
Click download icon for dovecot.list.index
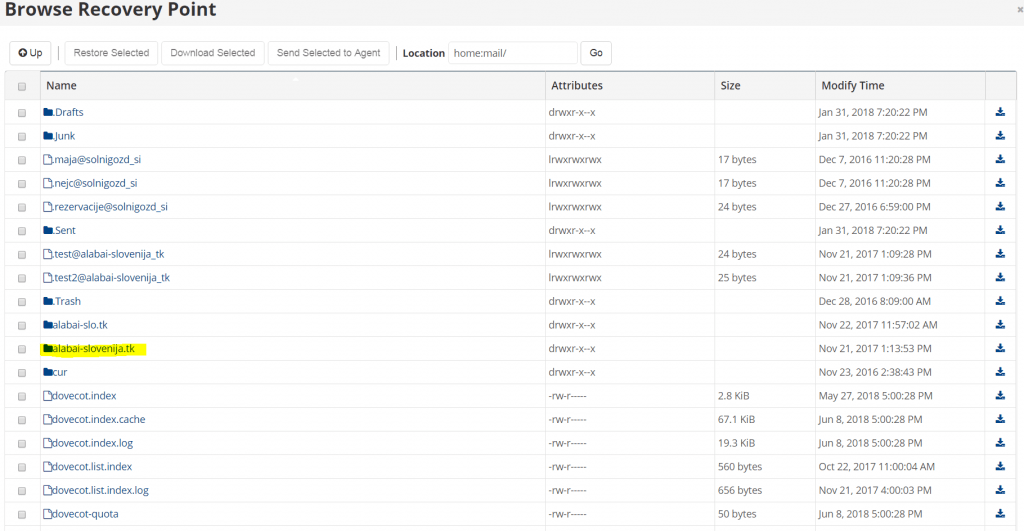click(1000, 466)
